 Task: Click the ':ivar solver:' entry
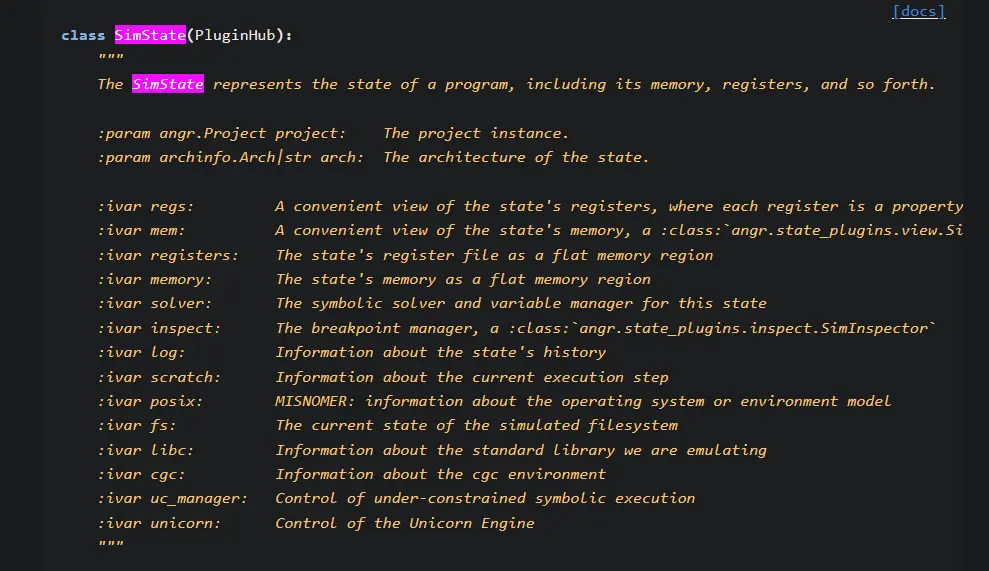(x=154, y=303)
